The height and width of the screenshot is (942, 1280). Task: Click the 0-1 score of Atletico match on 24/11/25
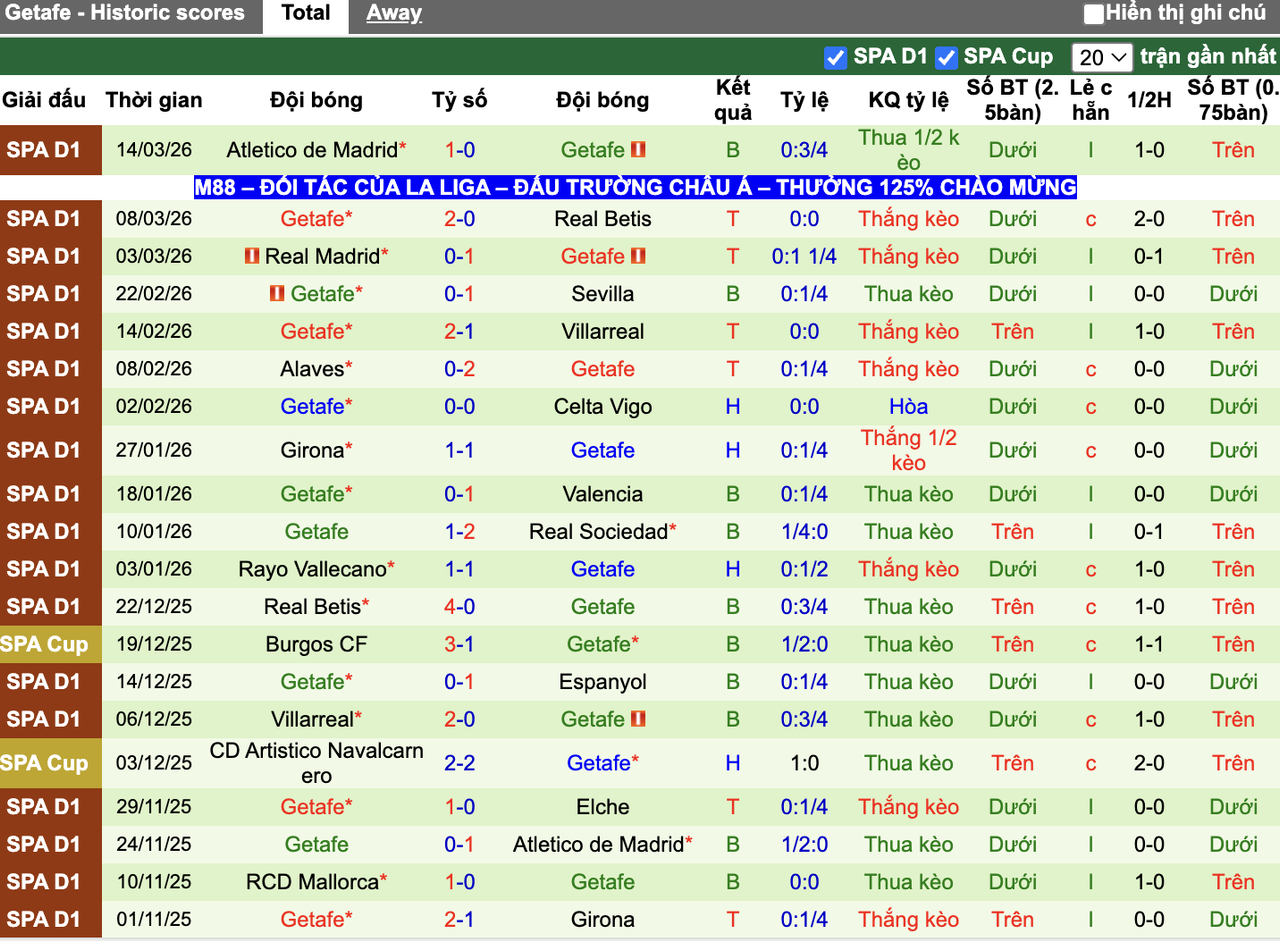pos(460,844)
